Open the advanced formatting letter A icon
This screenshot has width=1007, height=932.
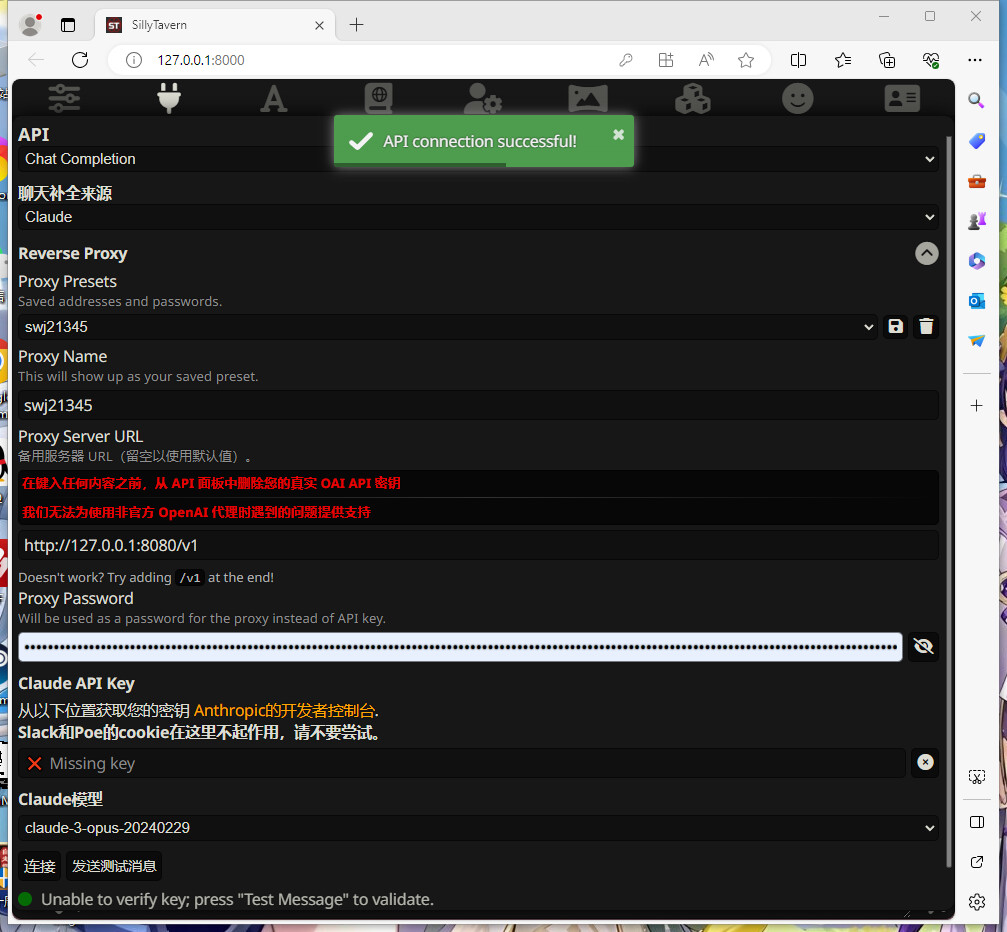[273, 98]
